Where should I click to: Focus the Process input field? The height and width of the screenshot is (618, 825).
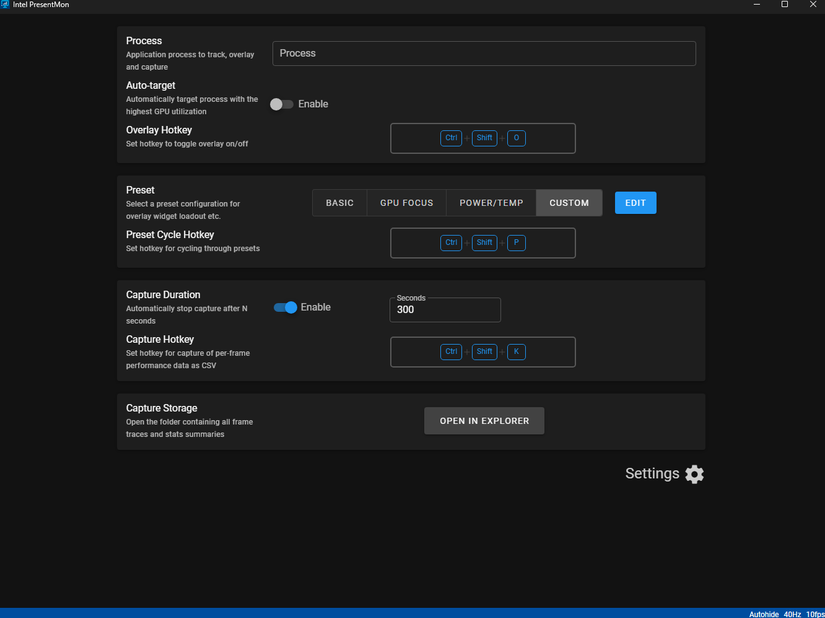click(484, 54)
